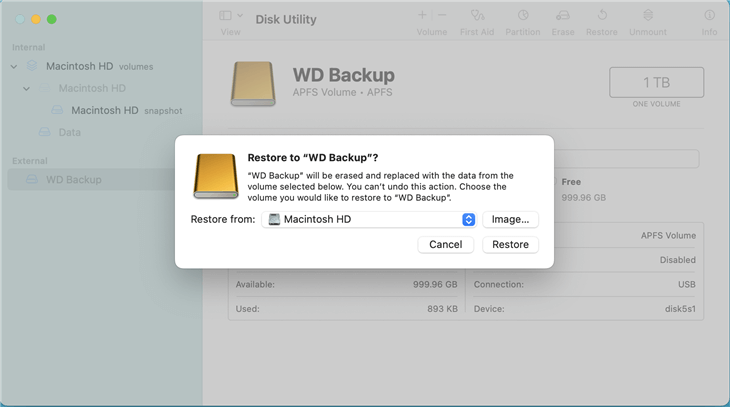730x407 pixels.
Task: Select the Macintosh HD snapshot item
Action: coord(105,110)
